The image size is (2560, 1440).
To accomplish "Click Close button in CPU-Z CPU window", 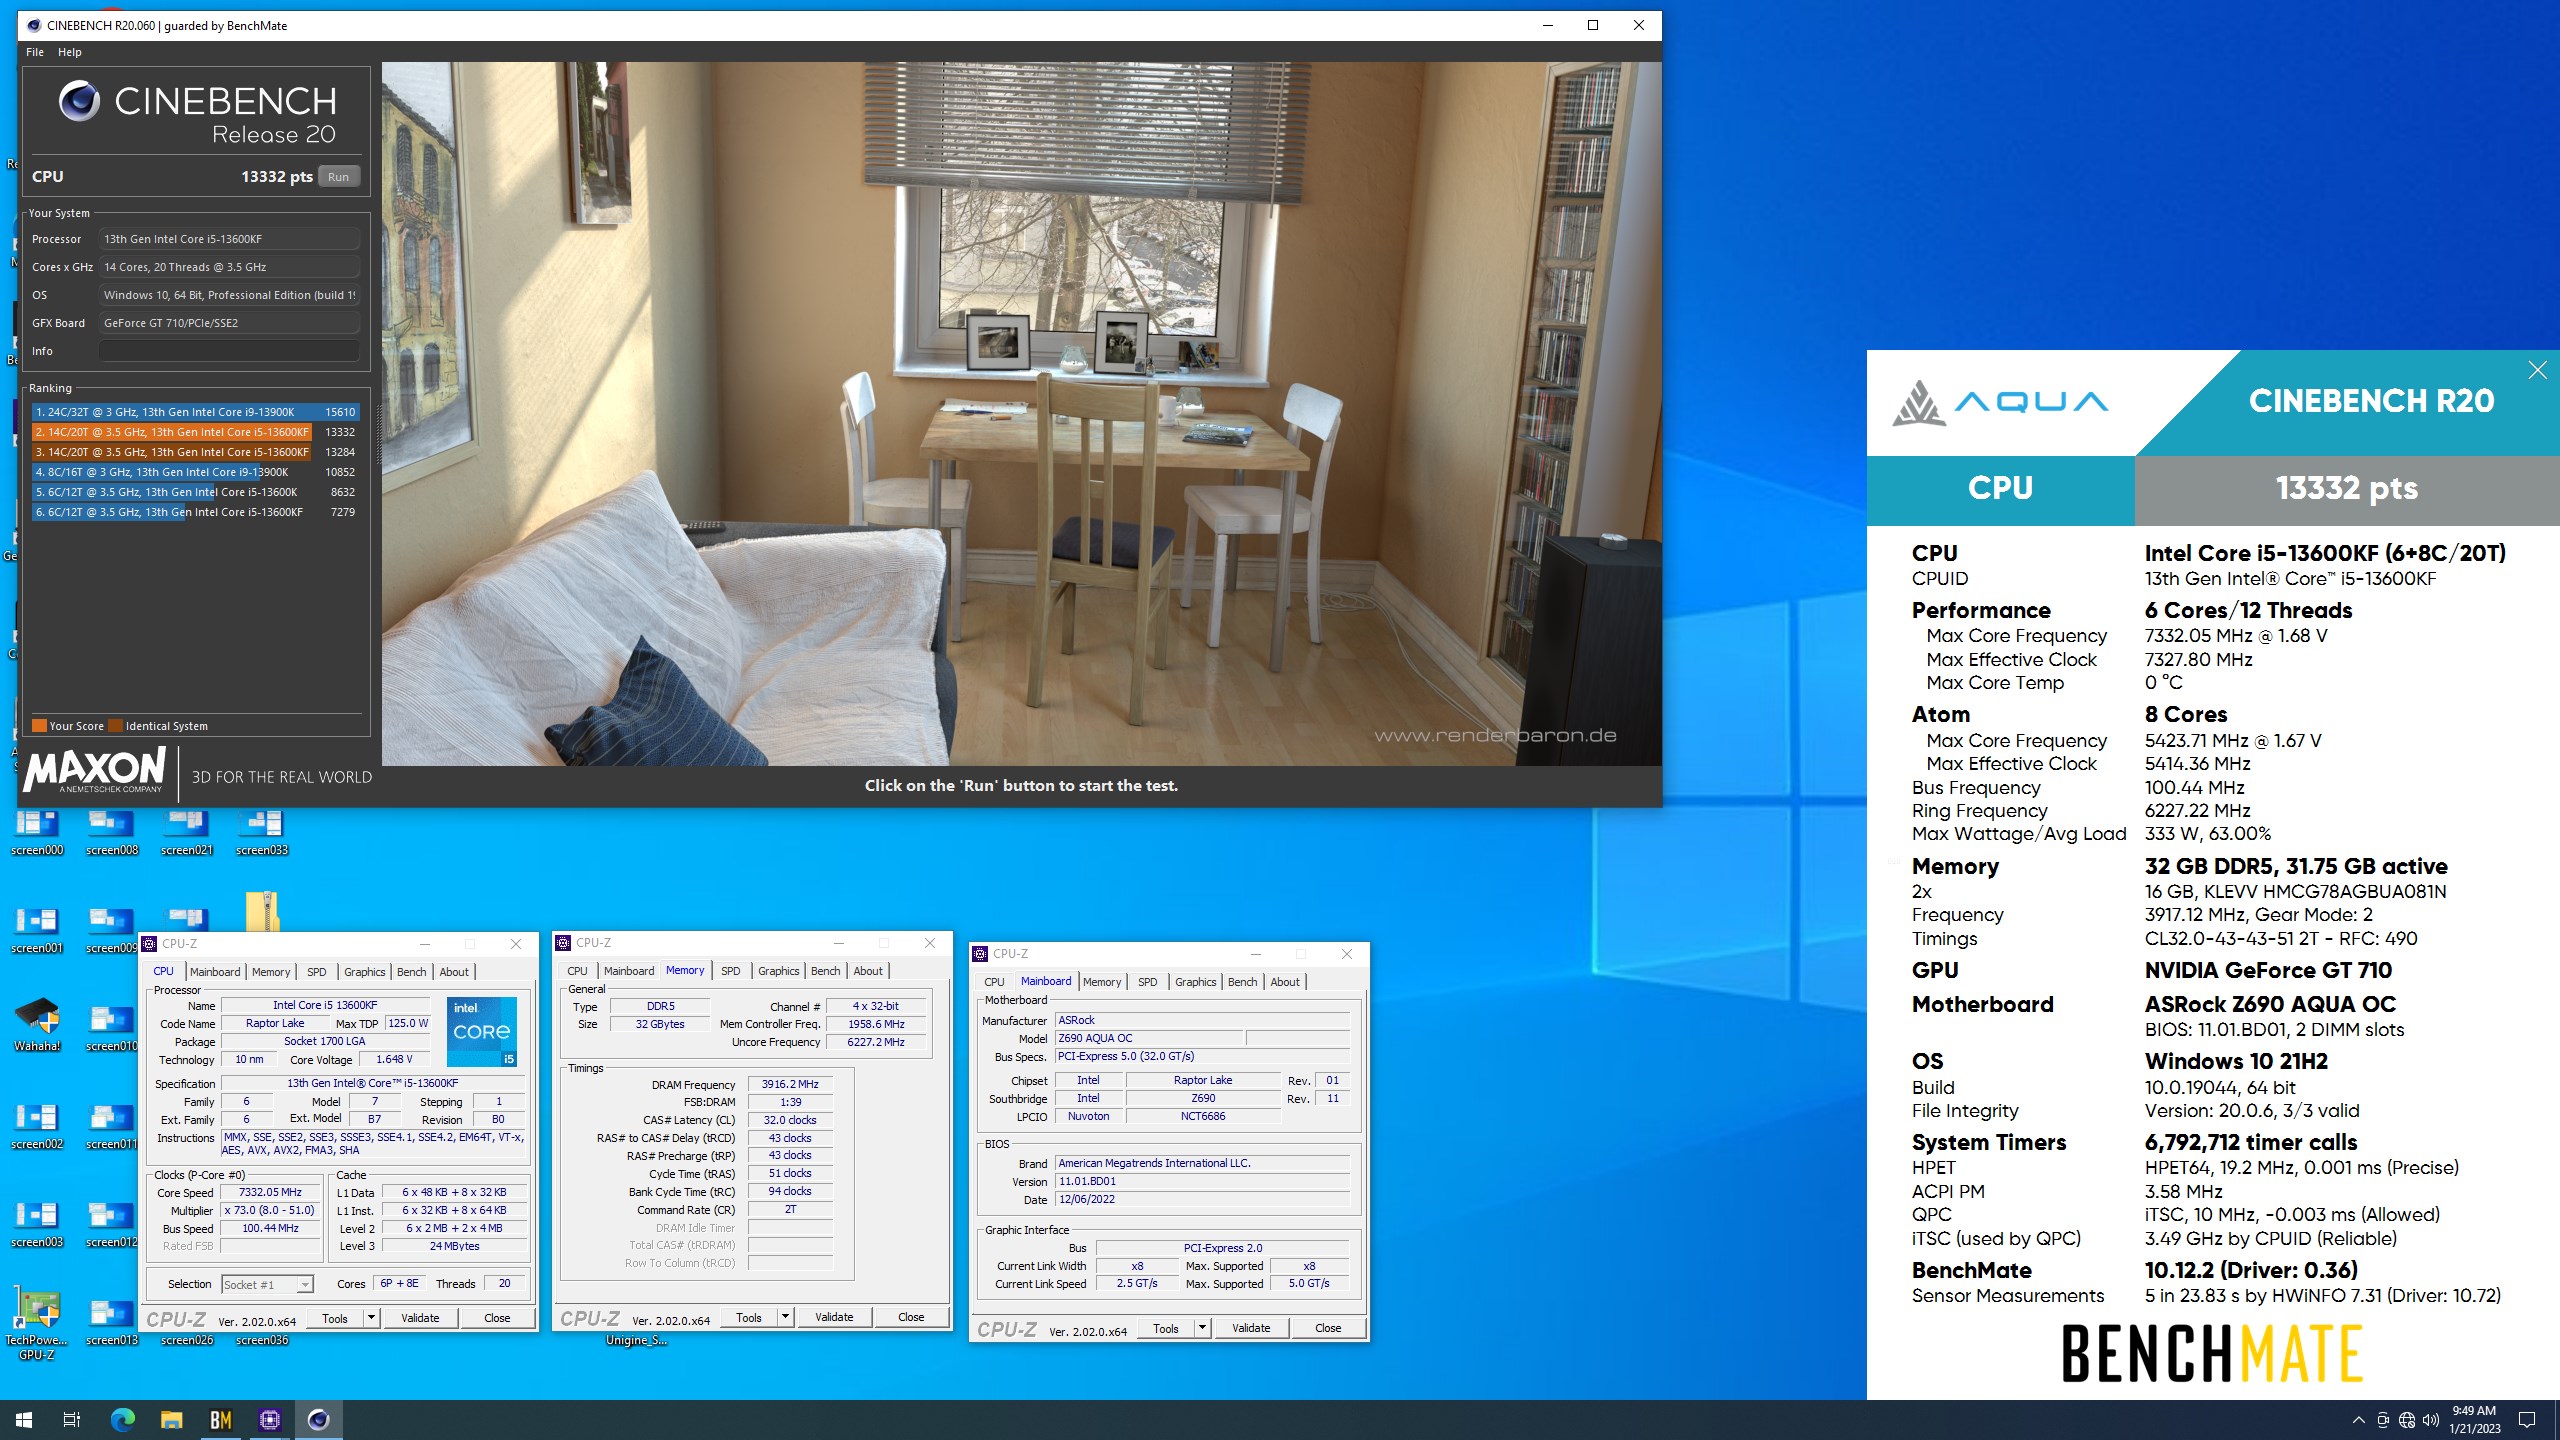I will [x=497, y=1318].
